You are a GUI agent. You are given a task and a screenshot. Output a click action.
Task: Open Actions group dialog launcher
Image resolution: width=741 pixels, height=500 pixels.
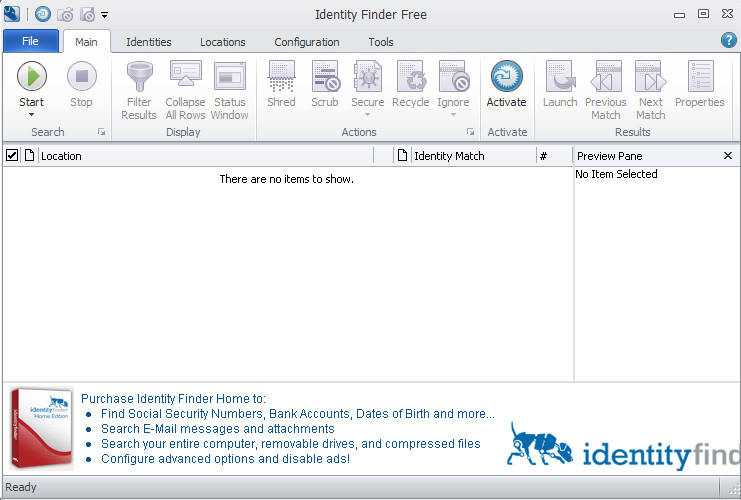coord(470,132)
